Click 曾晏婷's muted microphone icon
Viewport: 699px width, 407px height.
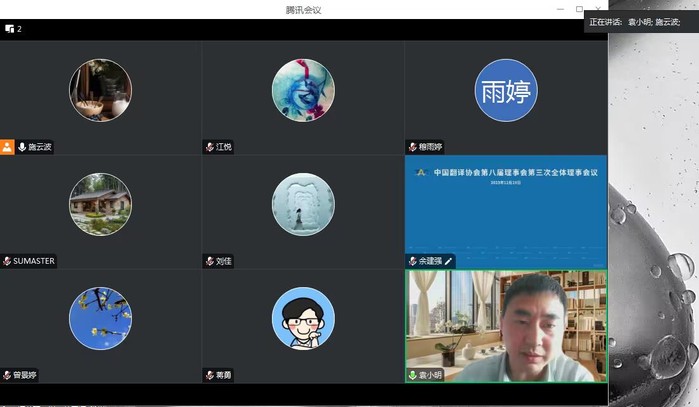tap(7, 375)
